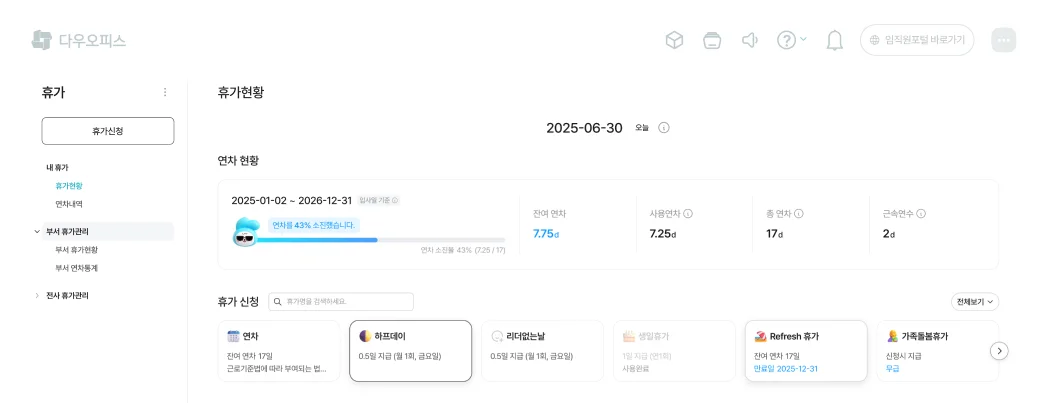Click 임직원포털 바로가기 button
Viewport: 1048px width, 403px height.
point(917,40)
